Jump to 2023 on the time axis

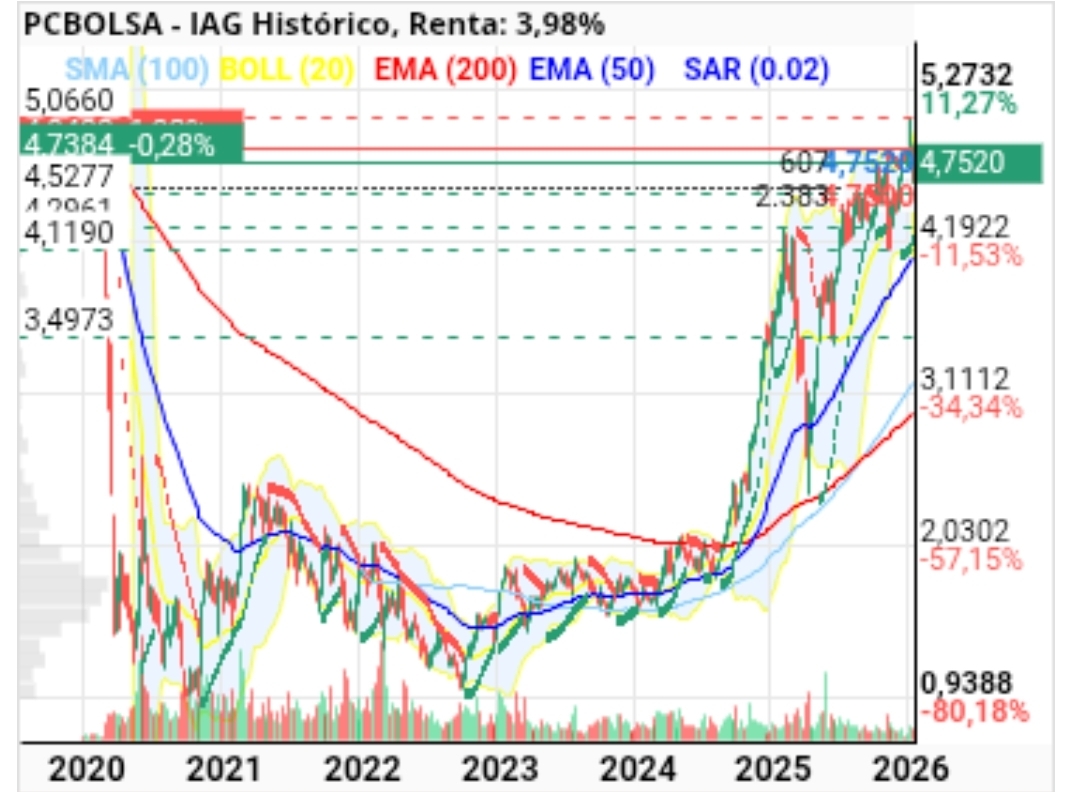499,769
